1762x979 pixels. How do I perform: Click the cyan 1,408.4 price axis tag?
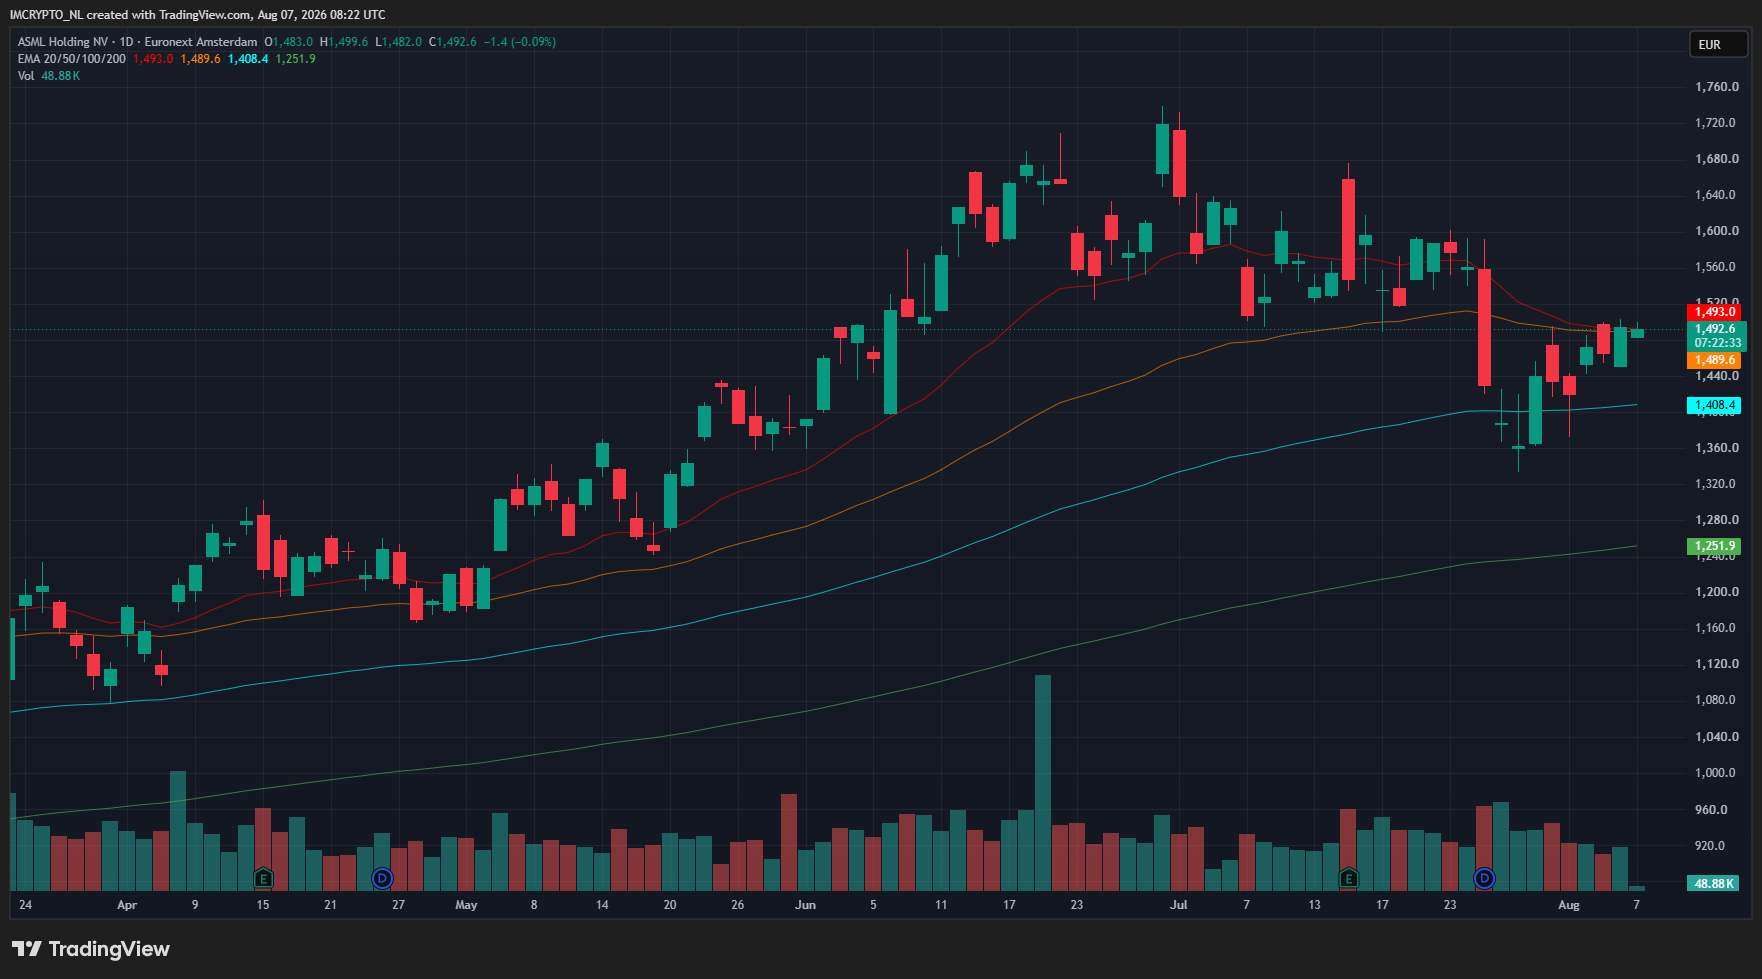[1714, 405]
